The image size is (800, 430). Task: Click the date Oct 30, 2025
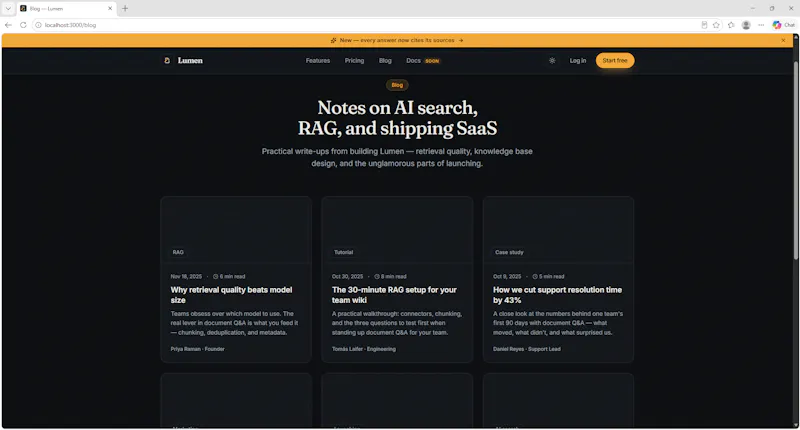[347, 276]
